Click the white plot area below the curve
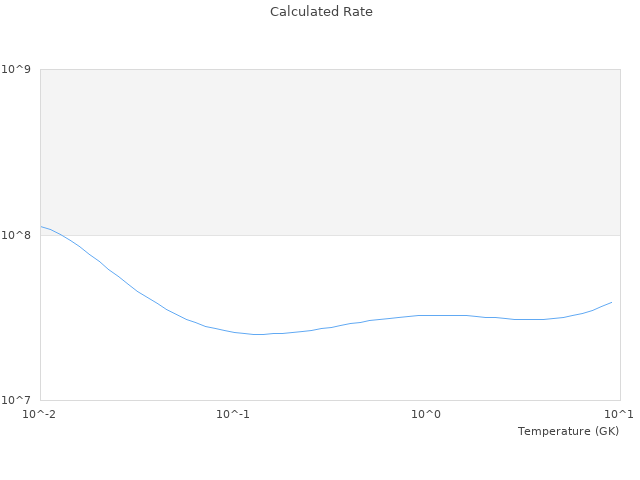 coord(330,370)
